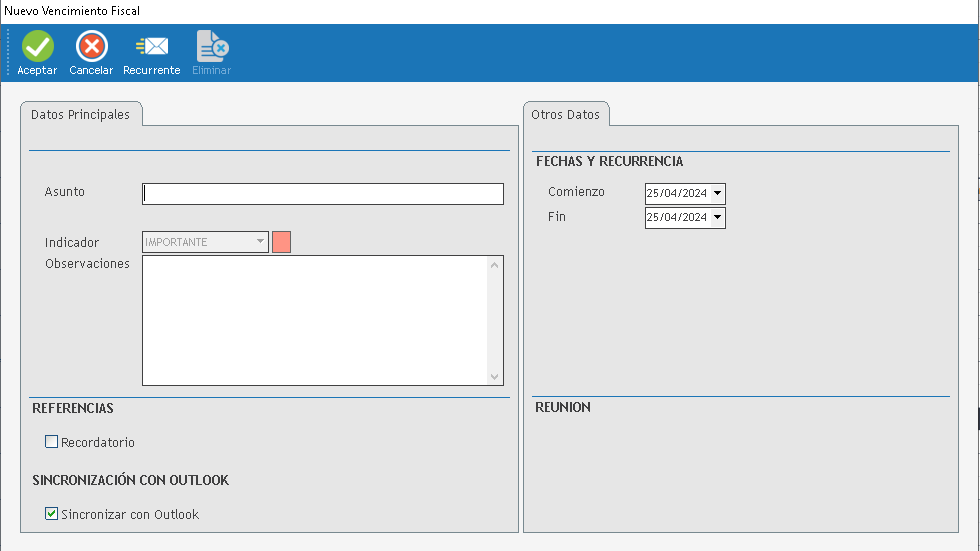The height and width of the screenshot is (551, 980).
Task: Select the Otros Datos tab
Action: point(566,115)
